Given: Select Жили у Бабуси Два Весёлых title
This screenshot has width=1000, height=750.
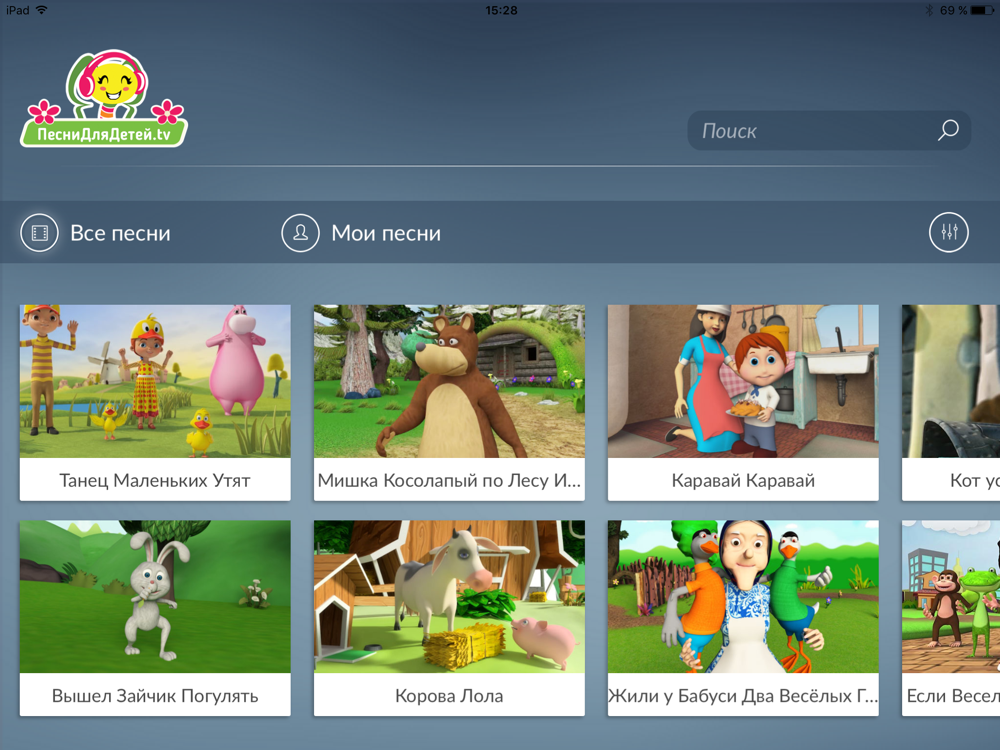Looking at the screenshot, I should pyautogui.click(x=743, y=696).
